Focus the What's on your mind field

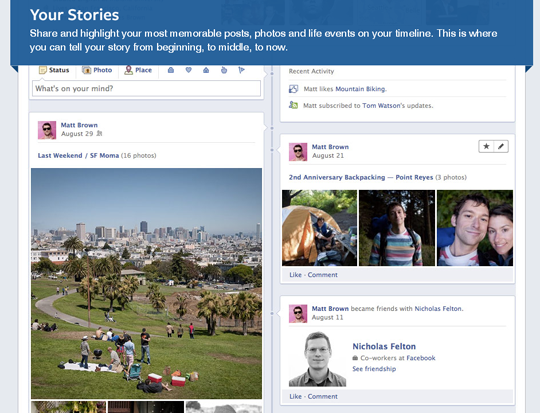tap(146, 89)
